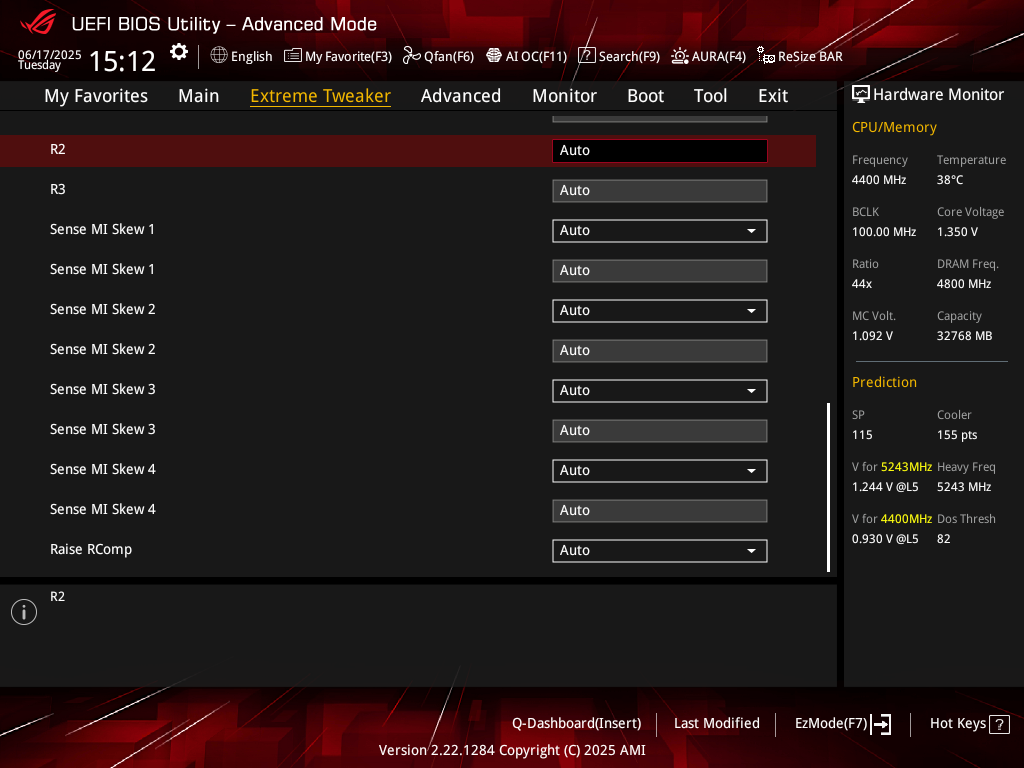
Task: Click the Prediction section heading
Action: click(x=884, y=382)
